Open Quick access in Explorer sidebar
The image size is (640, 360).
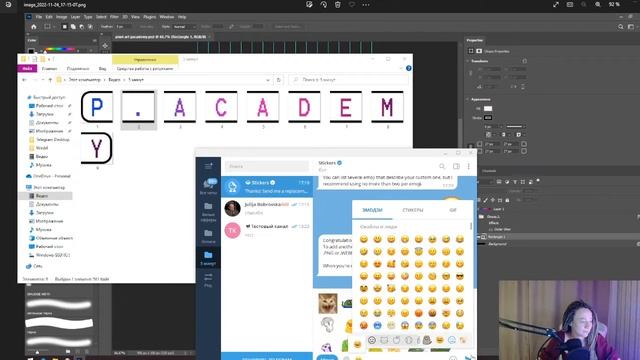tap(46, 97)
